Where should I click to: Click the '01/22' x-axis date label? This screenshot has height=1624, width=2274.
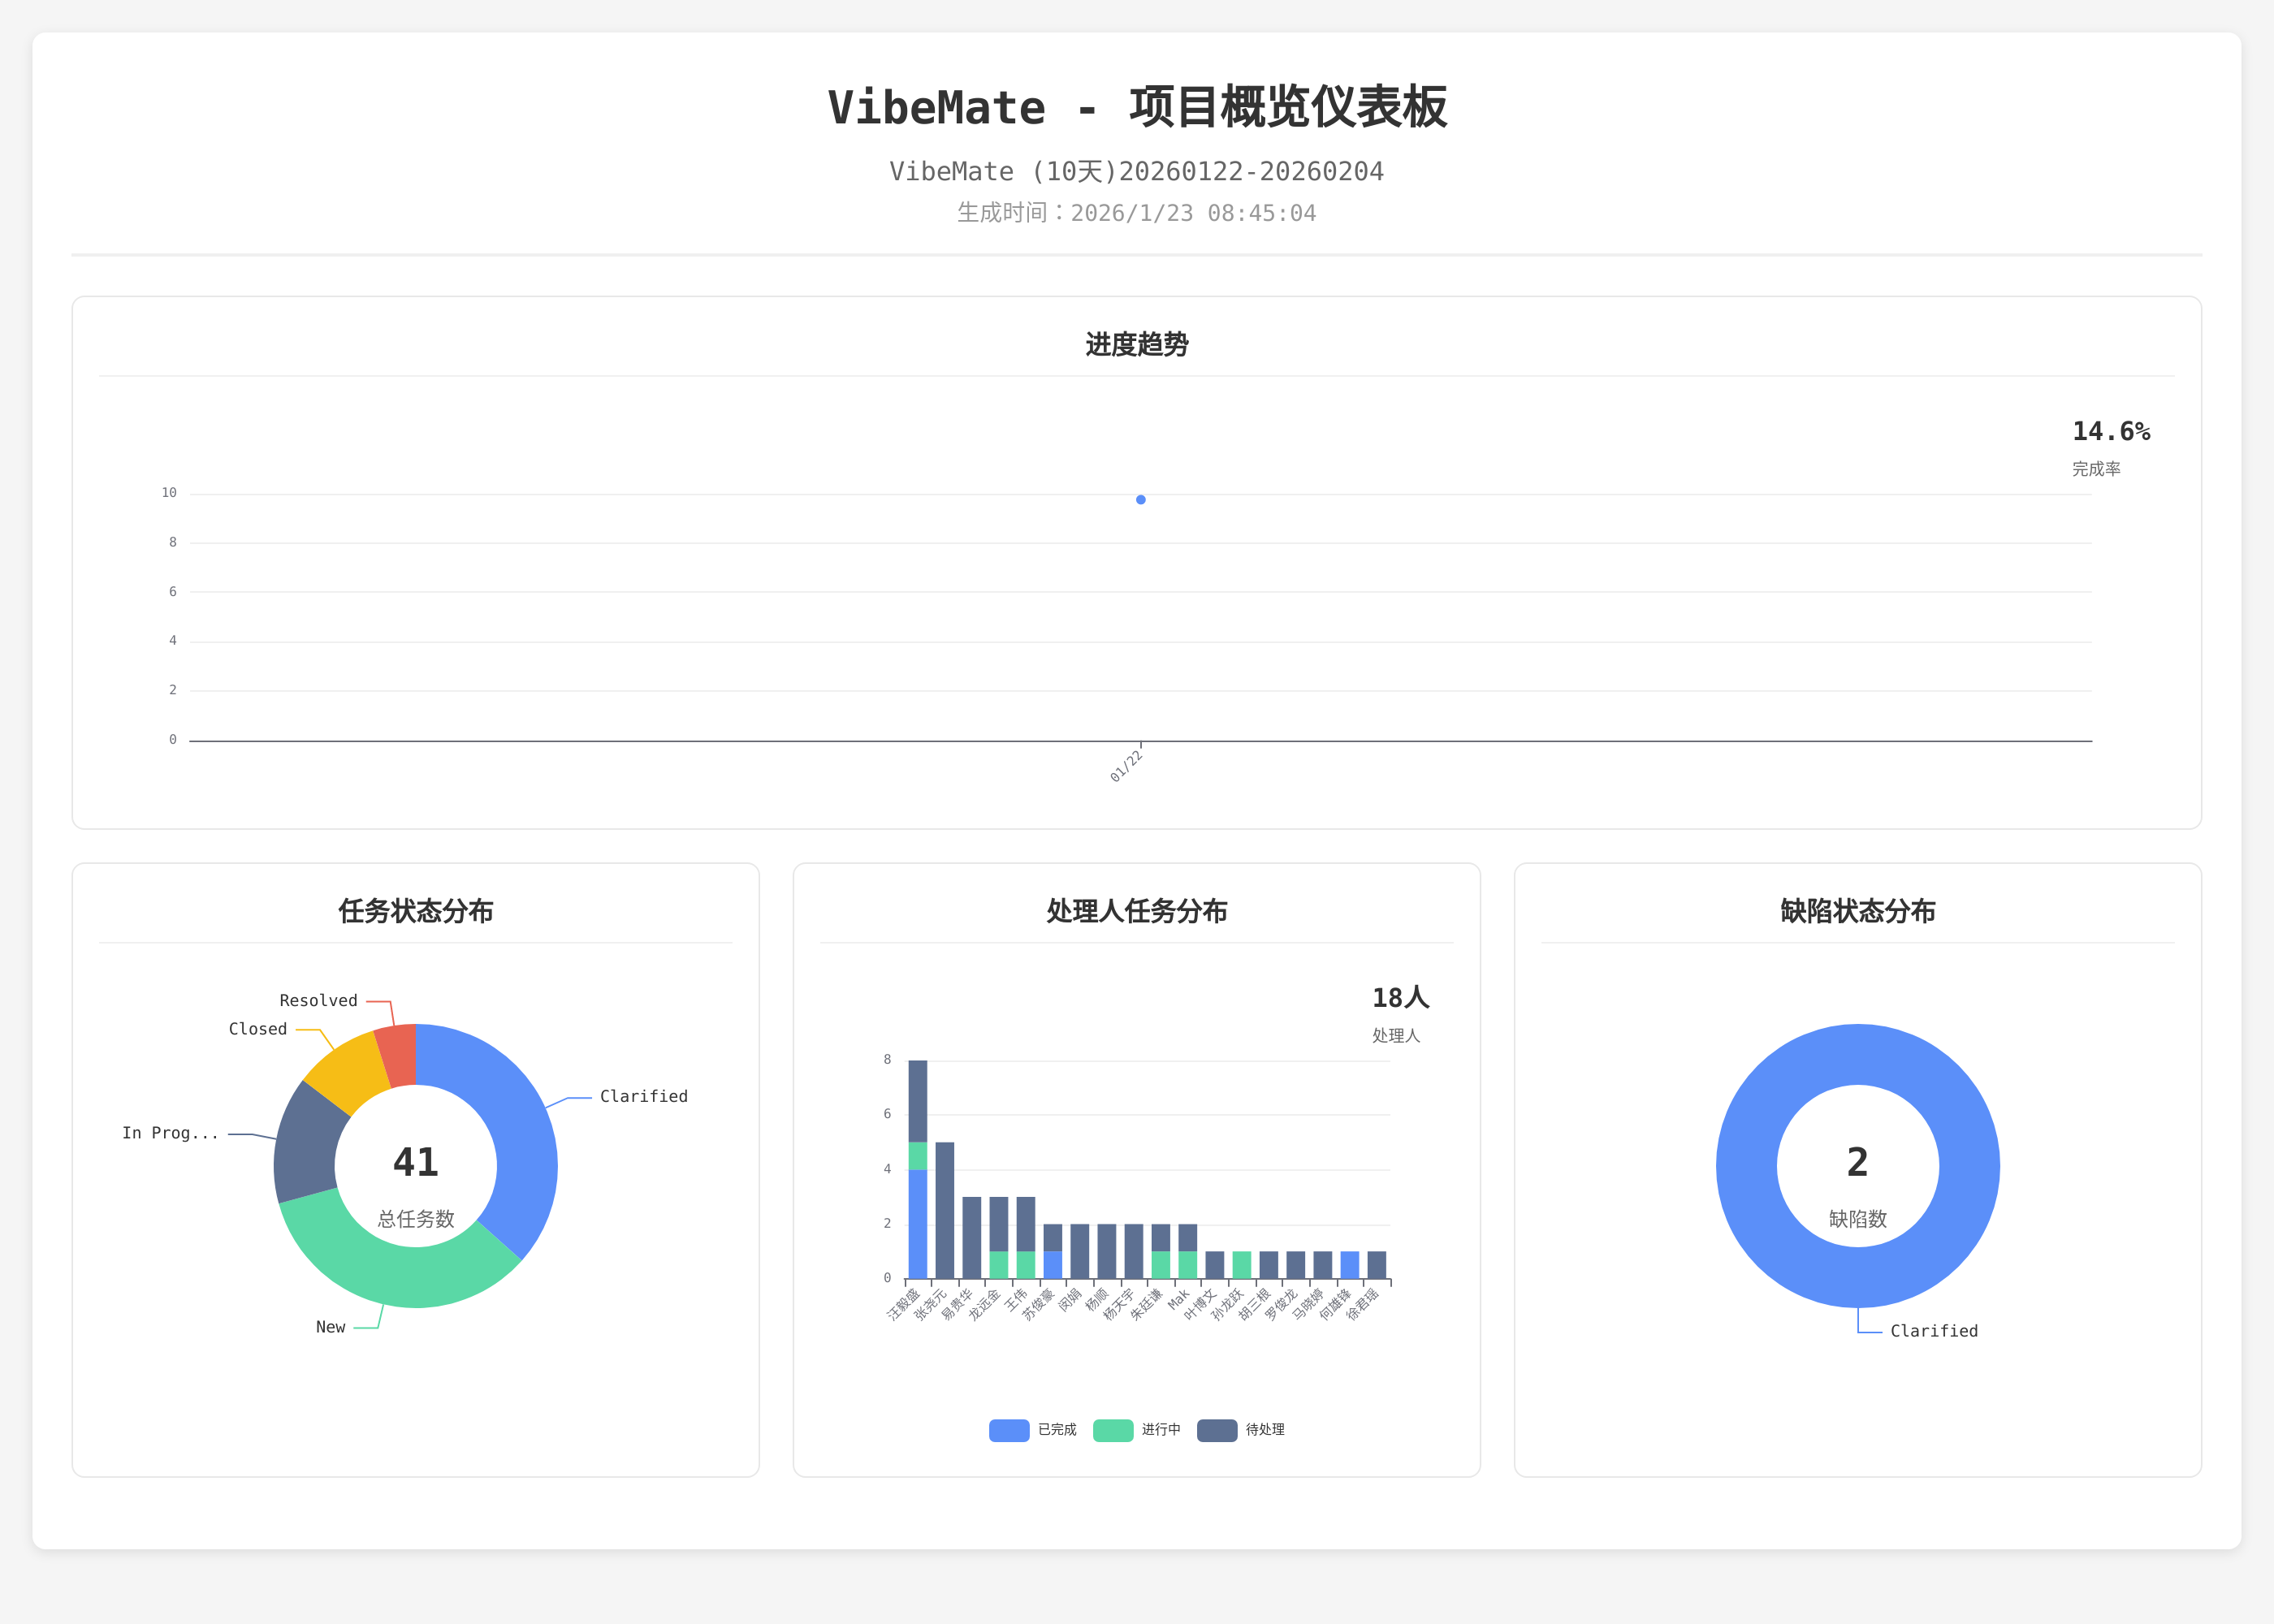pyautogui.click(x=1126, y=766)
